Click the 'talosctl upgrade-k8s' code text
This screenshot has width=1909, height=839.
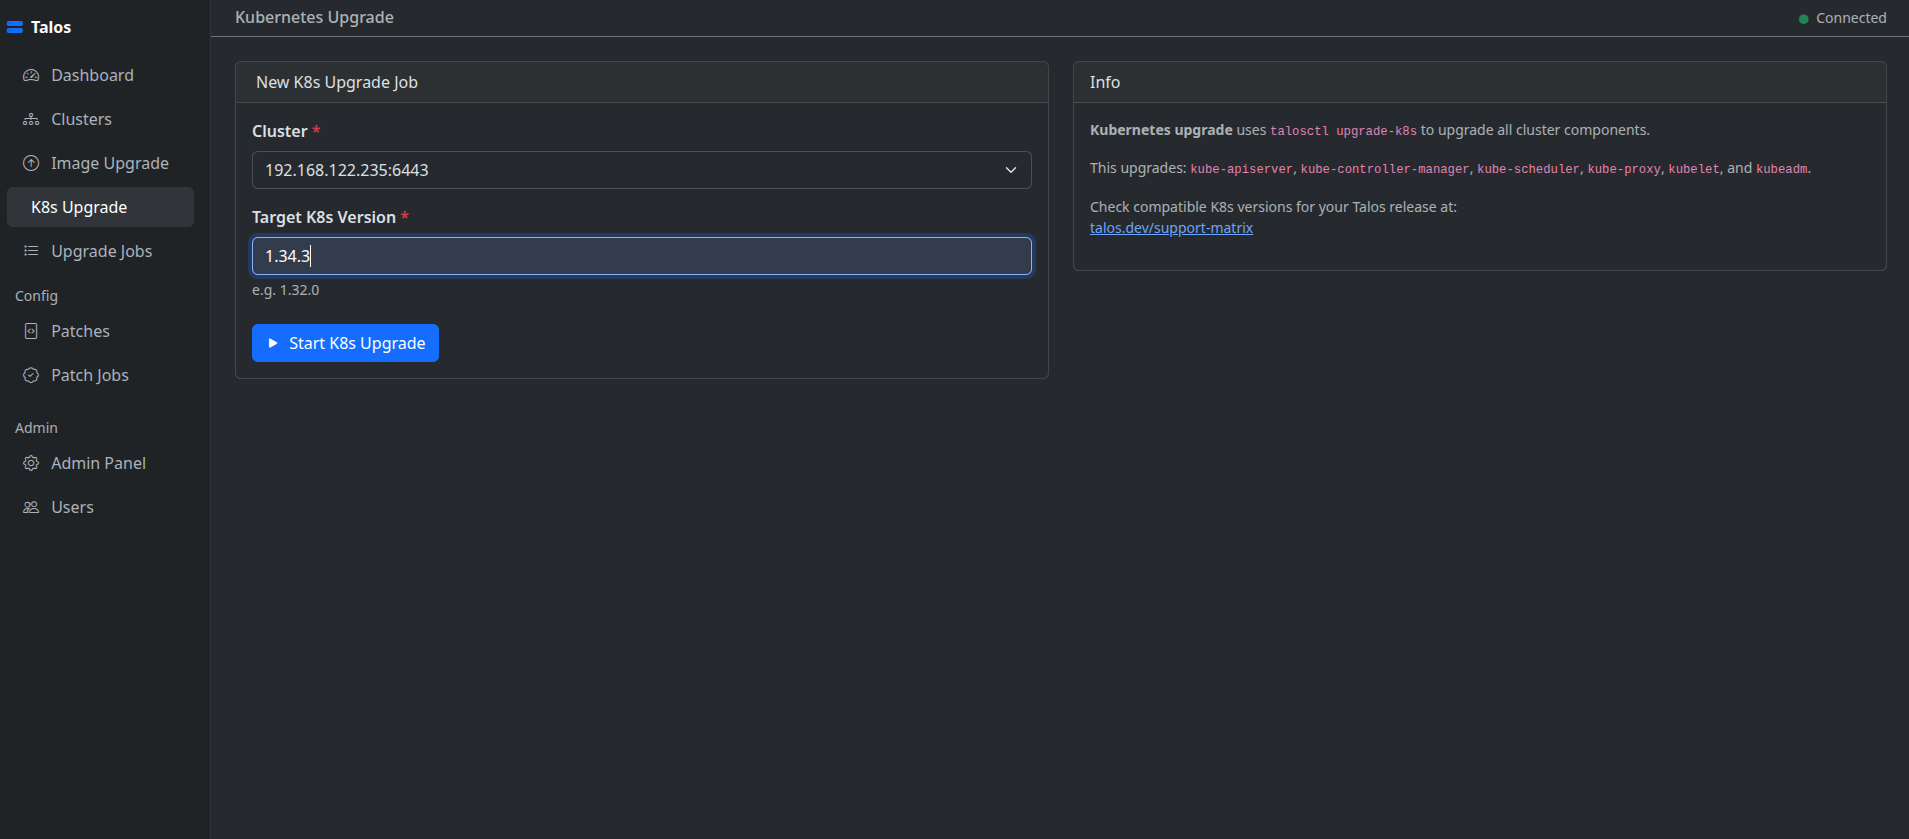[x=1343, y=131]
